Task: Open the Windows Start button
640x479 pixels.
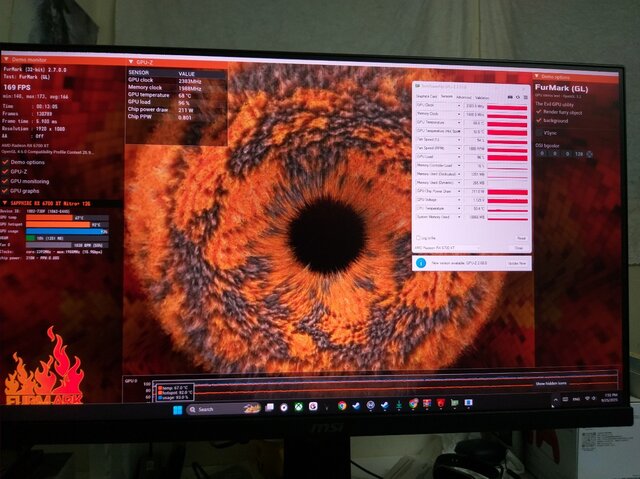Action: [x=178, y=410]
